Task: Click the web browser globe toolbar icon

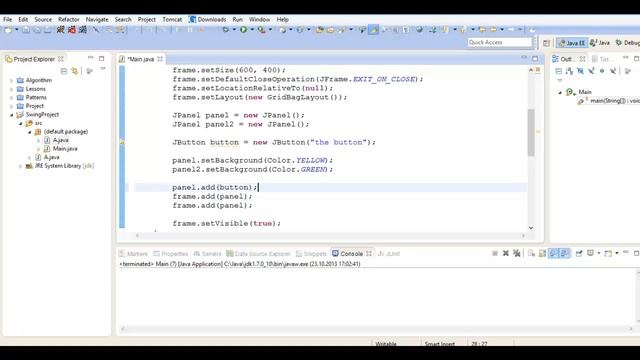Action: coord(419,29)
